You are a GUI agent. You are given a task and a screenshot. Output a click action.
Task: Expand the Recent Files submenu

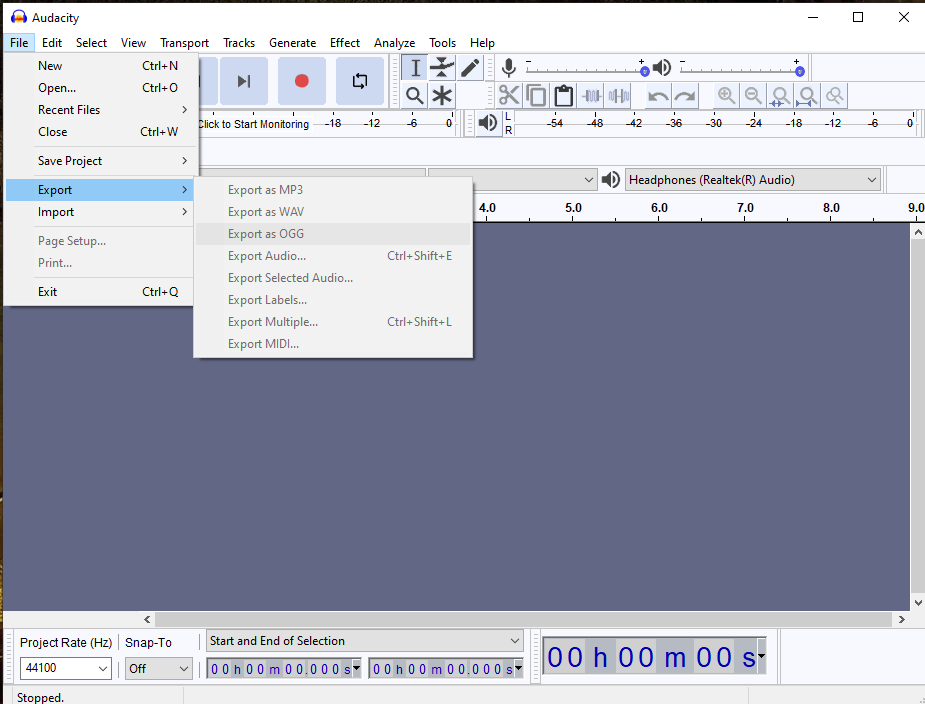point(100,110)
